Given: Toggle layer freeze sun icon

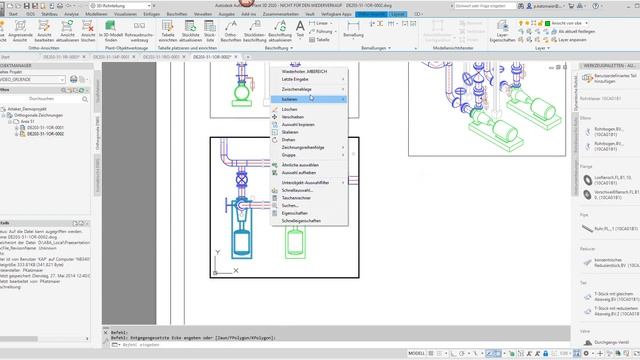Looking at the screenshot, I should click(x=527, y=23).
